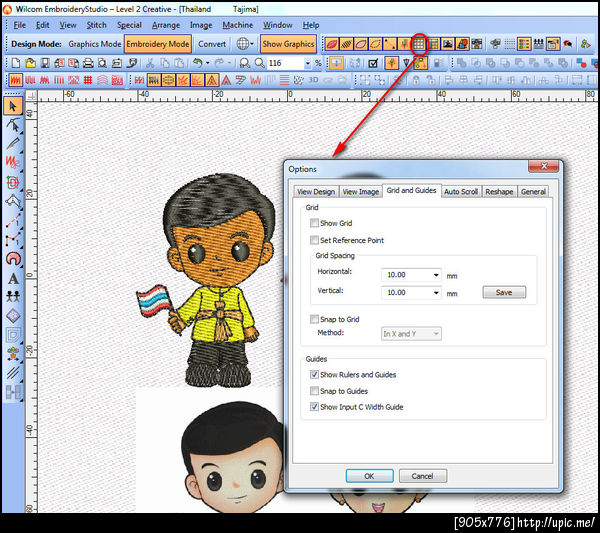
Task: Click the zoom factor field showing 116
Action: (286, 63)
